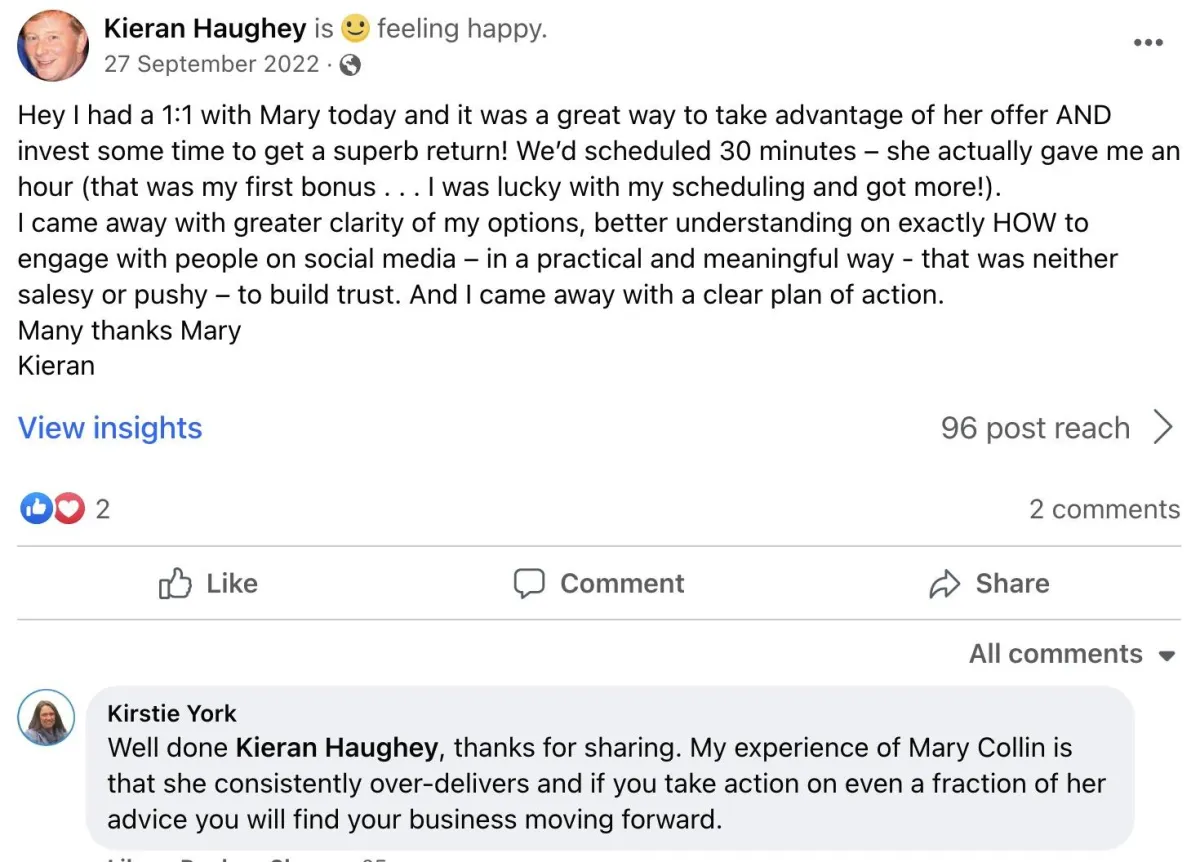Click the blue thumbs-up reaction icon

tap(34, 509)
